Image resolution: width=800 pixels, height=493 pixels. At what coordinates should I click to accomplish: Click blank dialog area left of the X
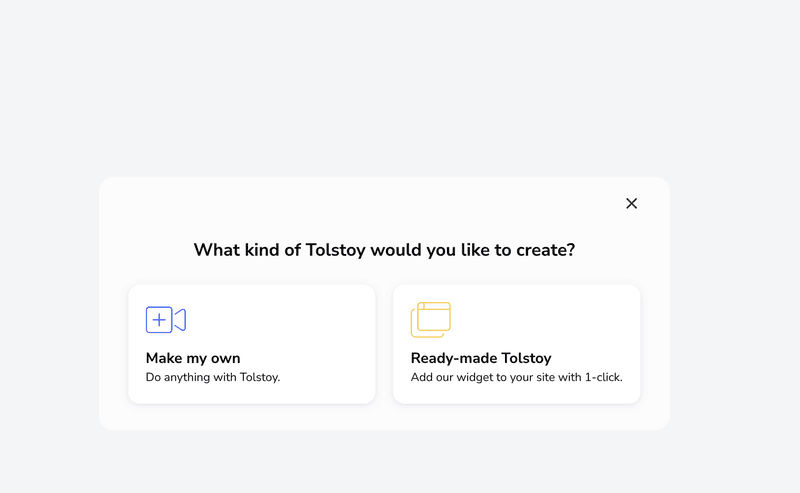500,203
